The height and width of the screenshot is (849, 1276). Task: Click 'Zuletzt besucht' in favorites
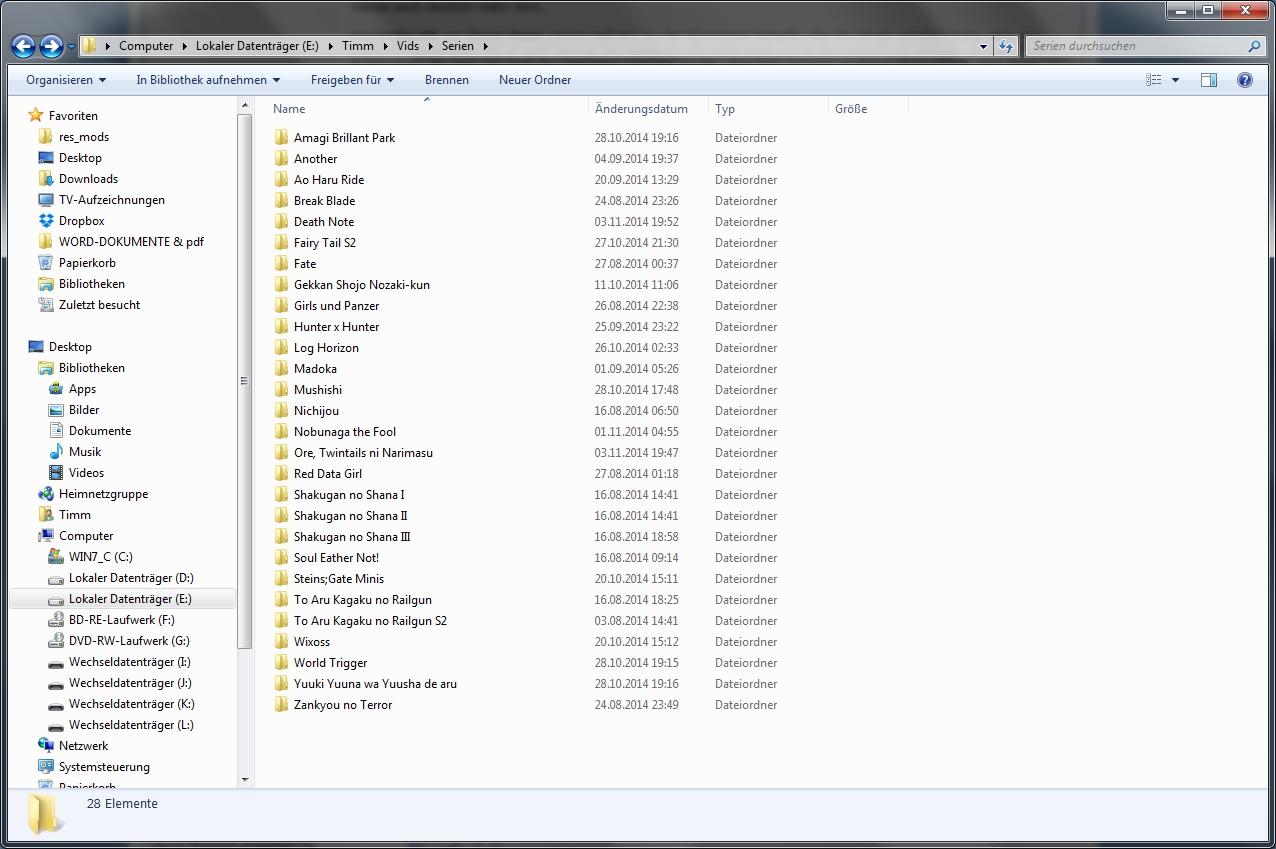click(x=99, y=305)
